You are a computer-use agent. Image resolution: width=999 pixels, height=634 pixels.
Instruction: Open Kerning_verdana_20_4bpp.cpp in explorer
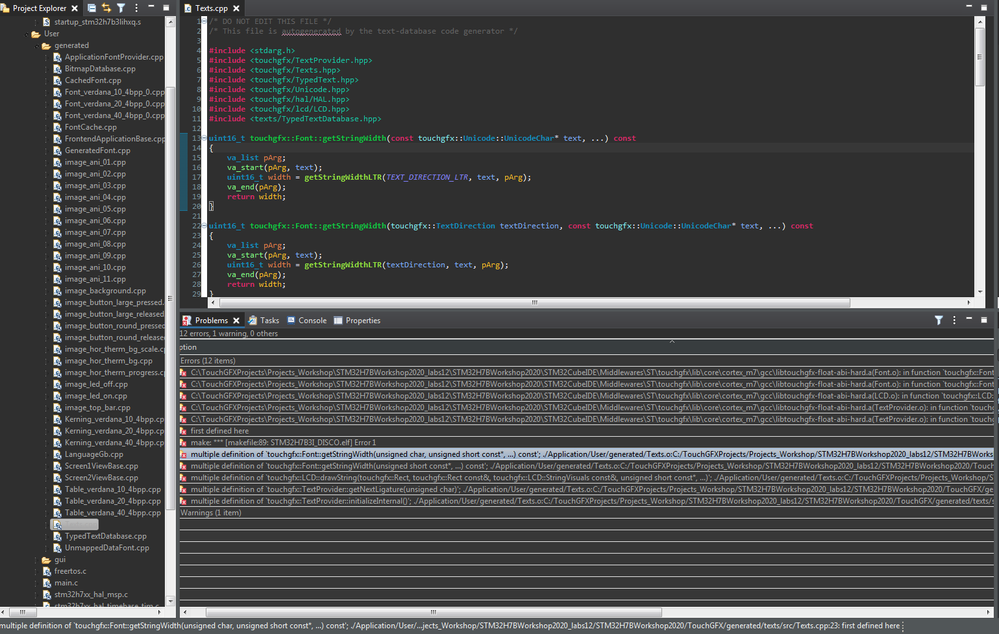pos(114,431)
